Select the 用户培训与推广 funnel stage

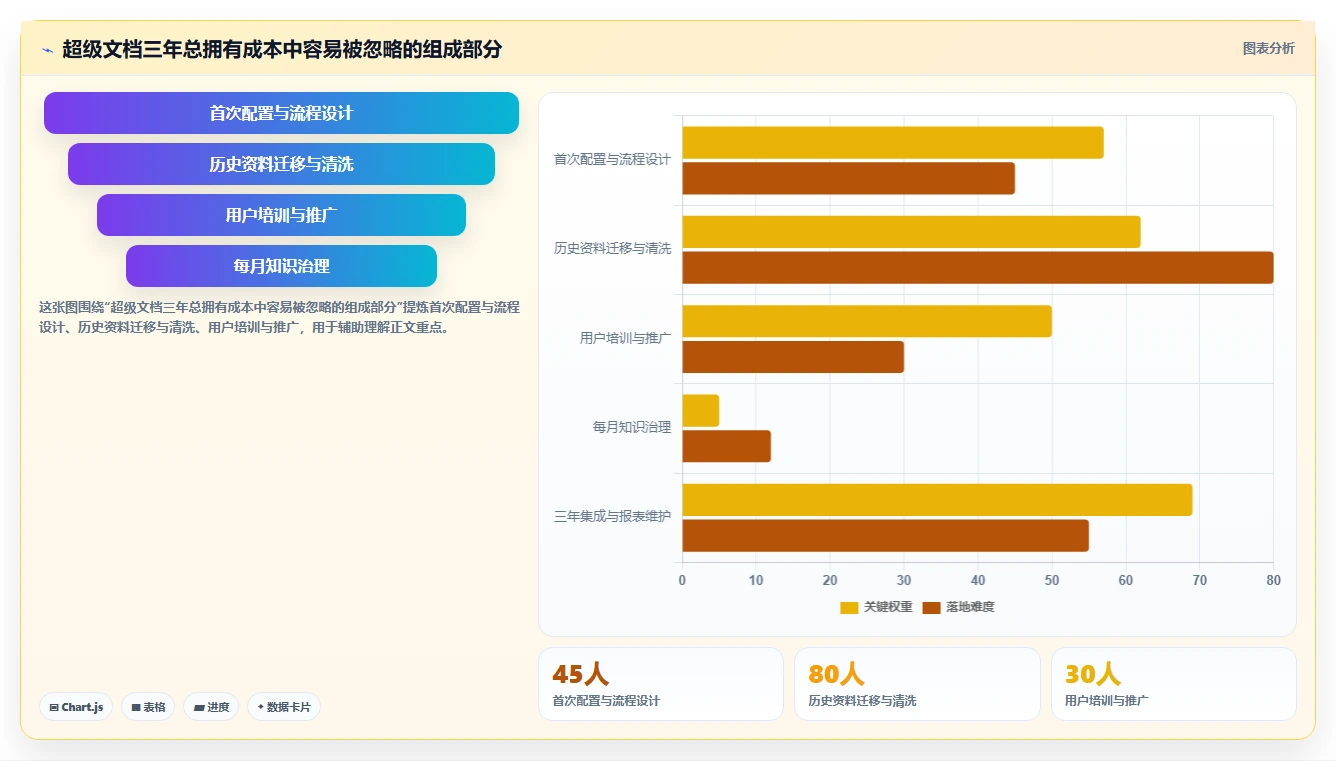(x=281, y=215)
